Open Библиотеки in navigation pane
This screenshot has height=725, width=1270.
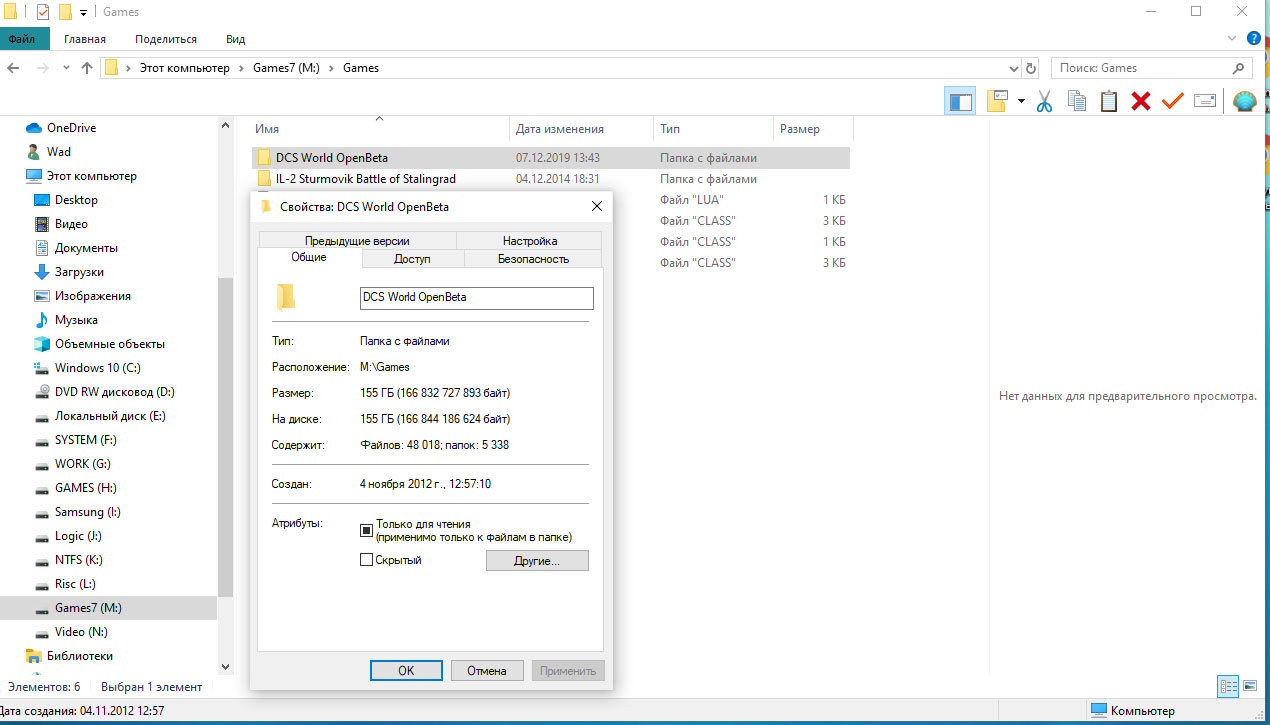click(79, 656)
